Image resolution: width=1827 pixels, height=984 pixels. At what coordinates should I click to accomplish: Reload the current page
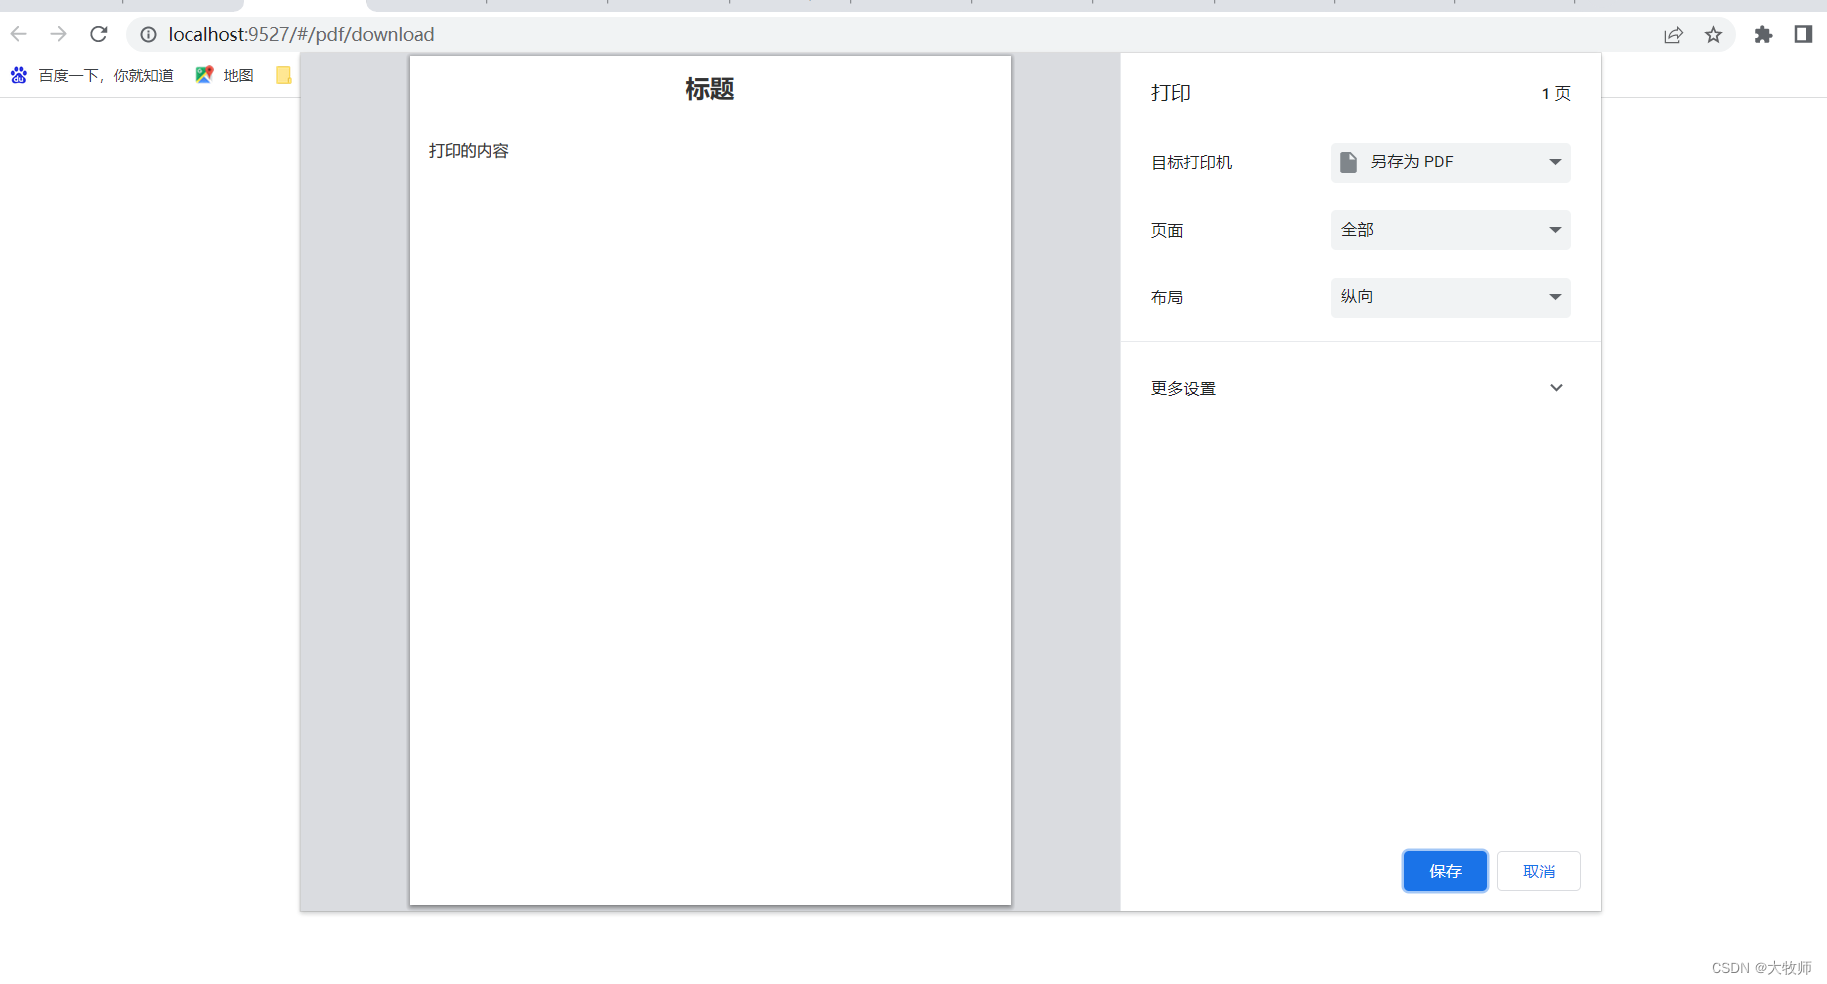click(x=98, y=33)
